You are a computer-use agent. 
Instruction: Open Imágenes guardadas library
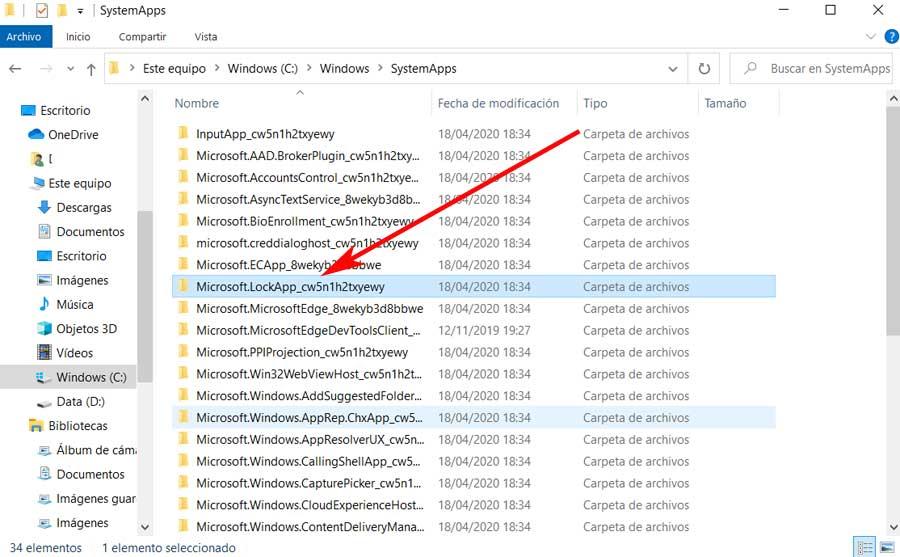(x=96, y=498)
